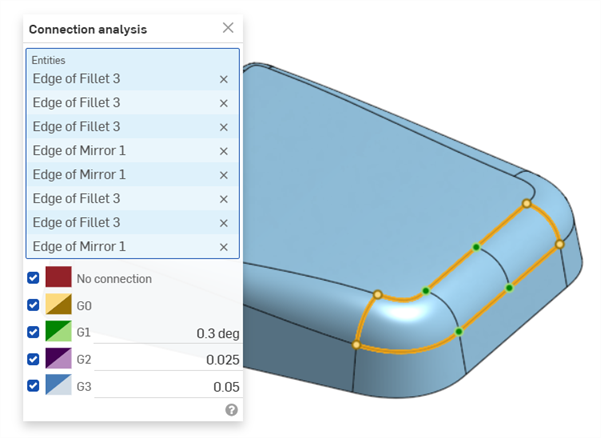Remove the second Edge of Fillet 3 entry
The width and height of the screenshot is (601, 438).
tap(223, 103)
